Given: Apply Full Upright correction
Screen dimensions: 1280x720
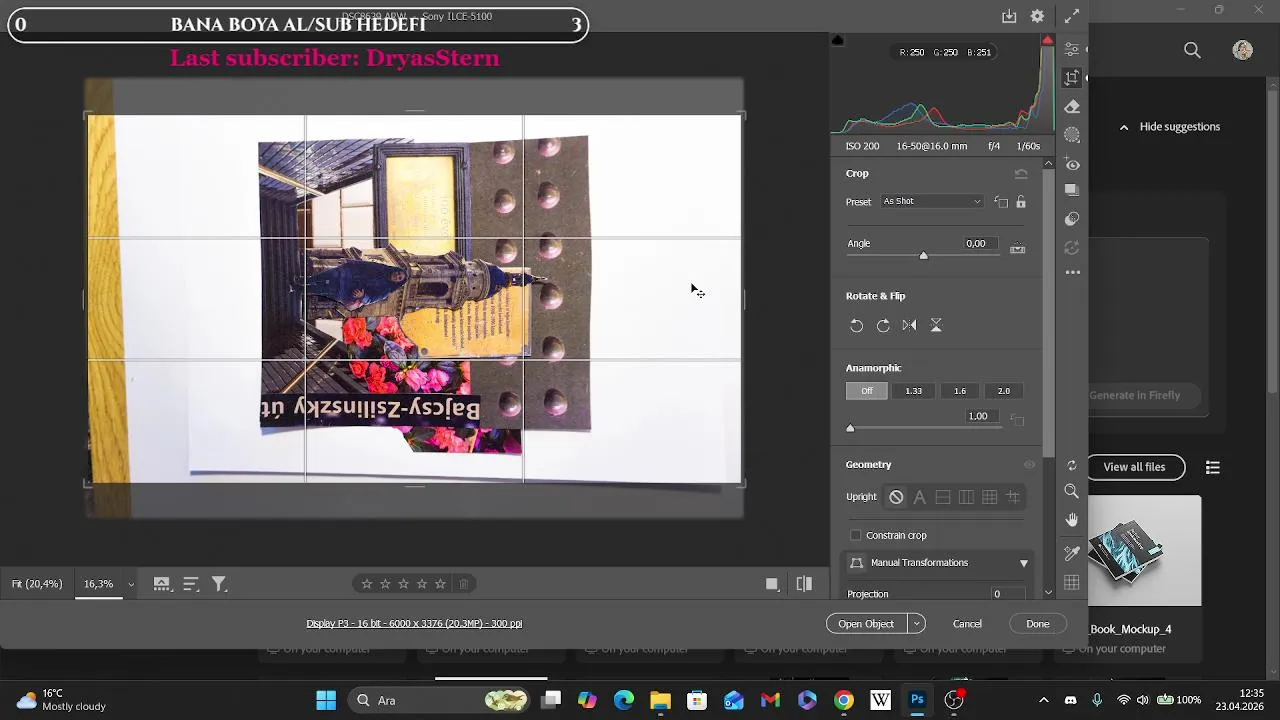Looking at the screenshot, I should pos(989,497).
